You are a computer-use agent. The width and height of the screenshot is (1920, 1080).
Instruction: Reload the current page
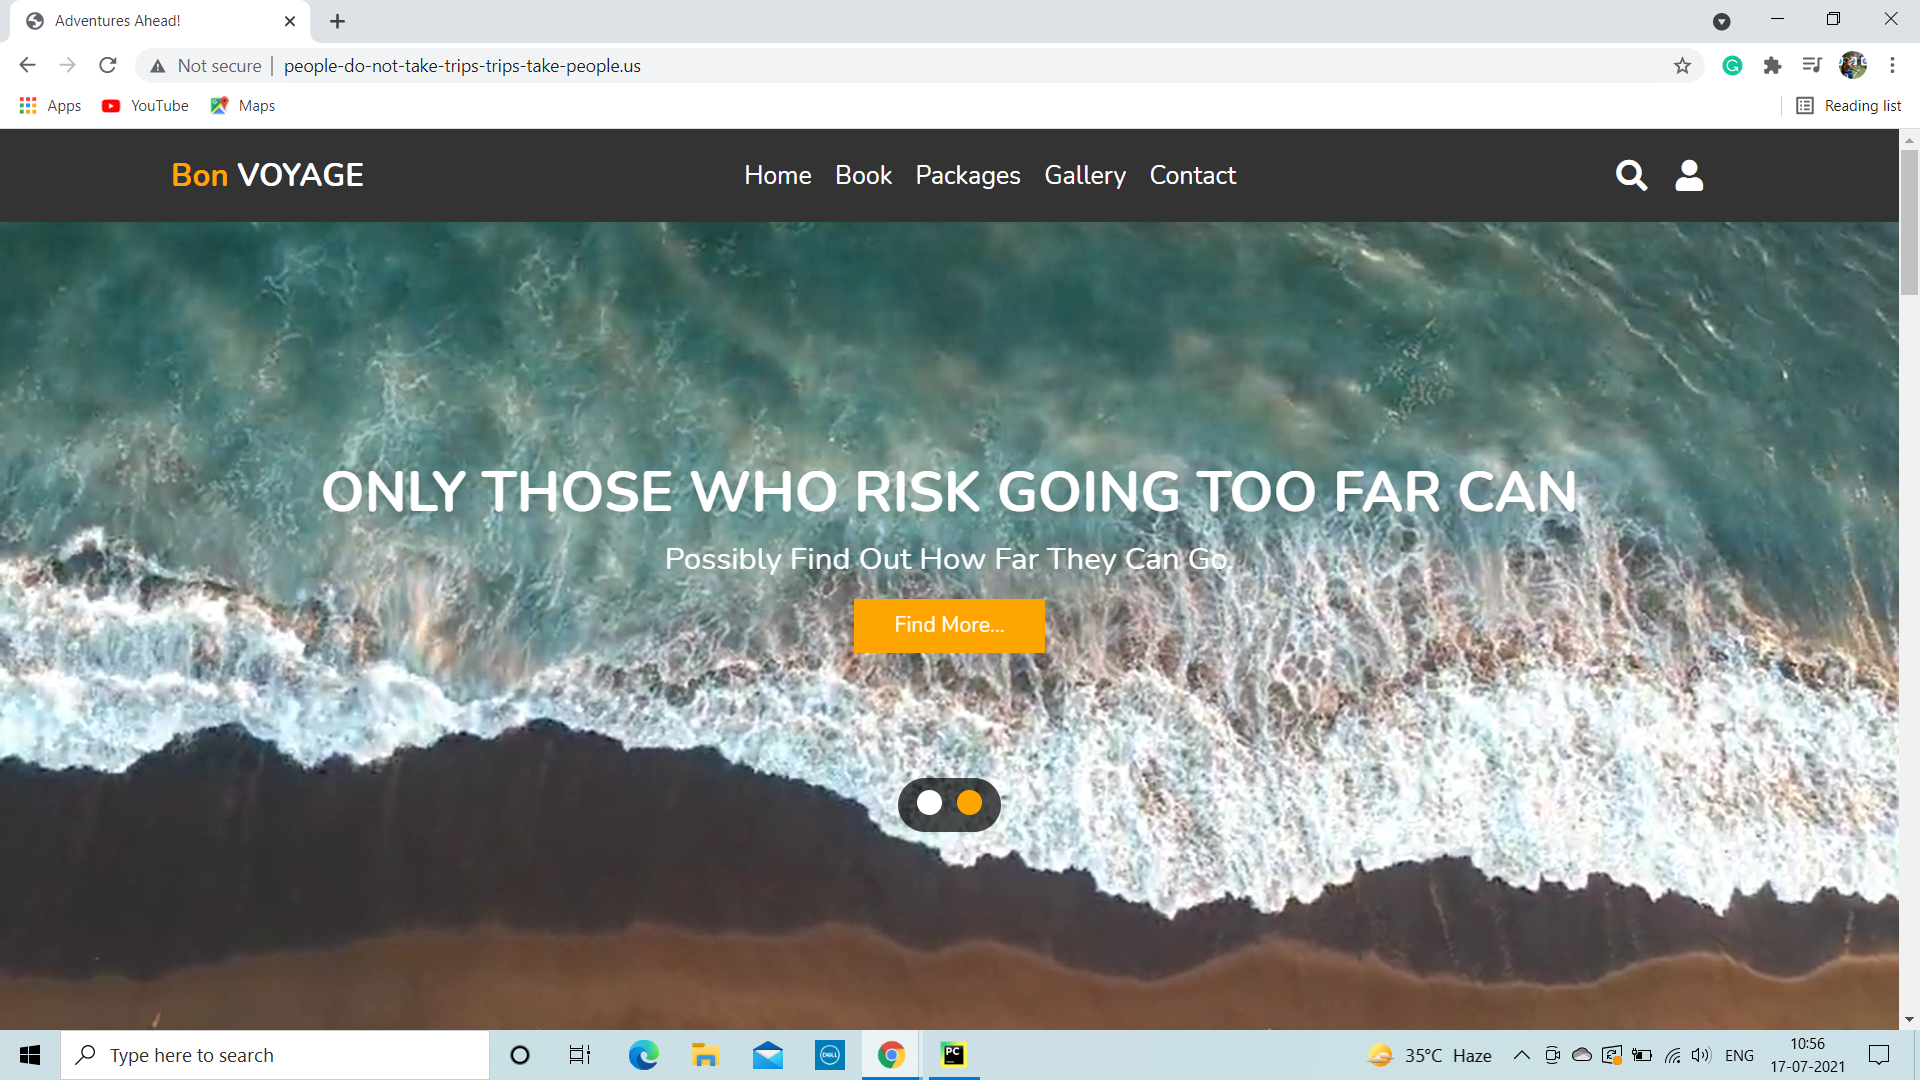click(x=108, y=66)
